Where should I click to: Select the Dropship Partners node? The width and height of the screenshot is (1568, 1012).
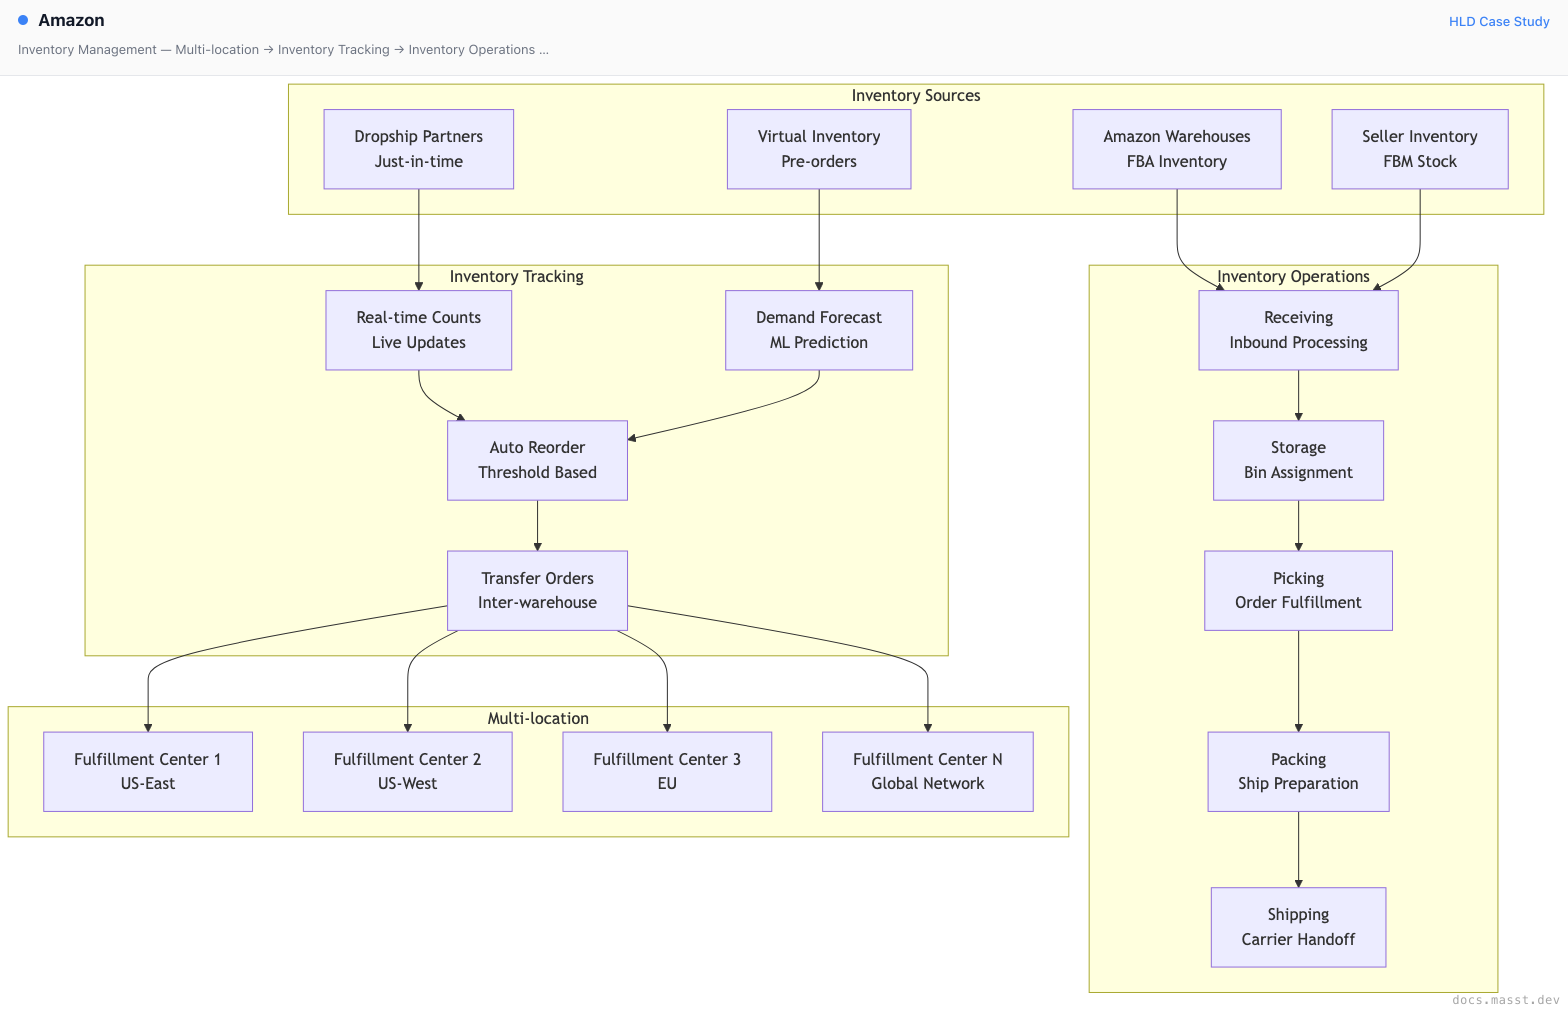point(418,149)
